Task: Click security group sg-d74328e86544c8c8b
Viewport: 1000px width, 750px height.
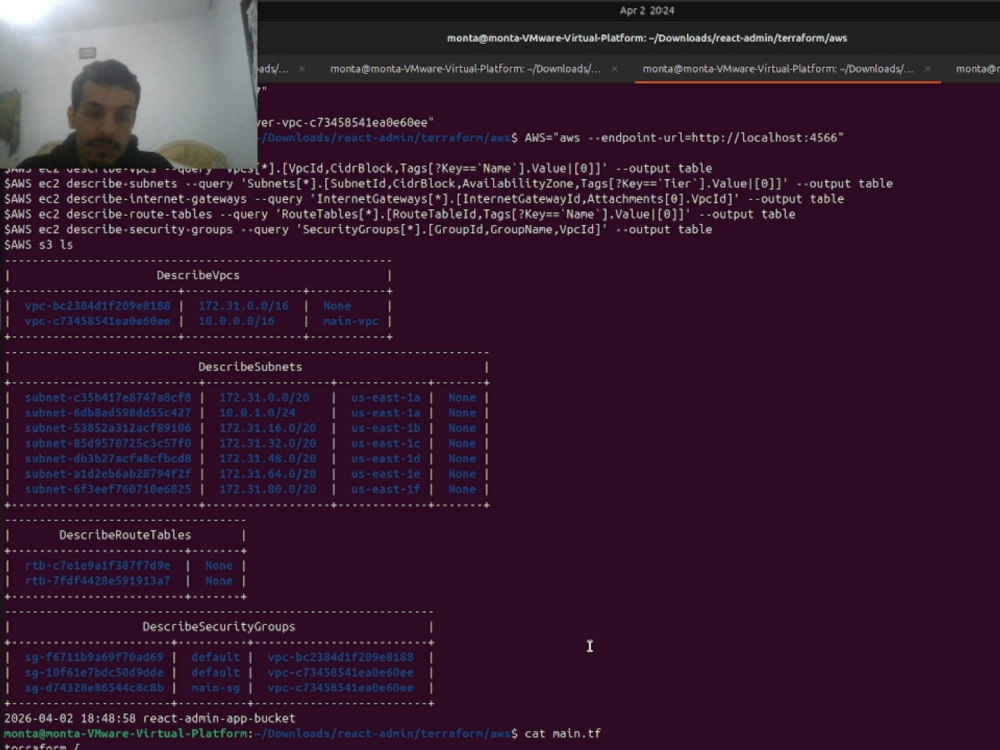Action: tap(94, 688)
